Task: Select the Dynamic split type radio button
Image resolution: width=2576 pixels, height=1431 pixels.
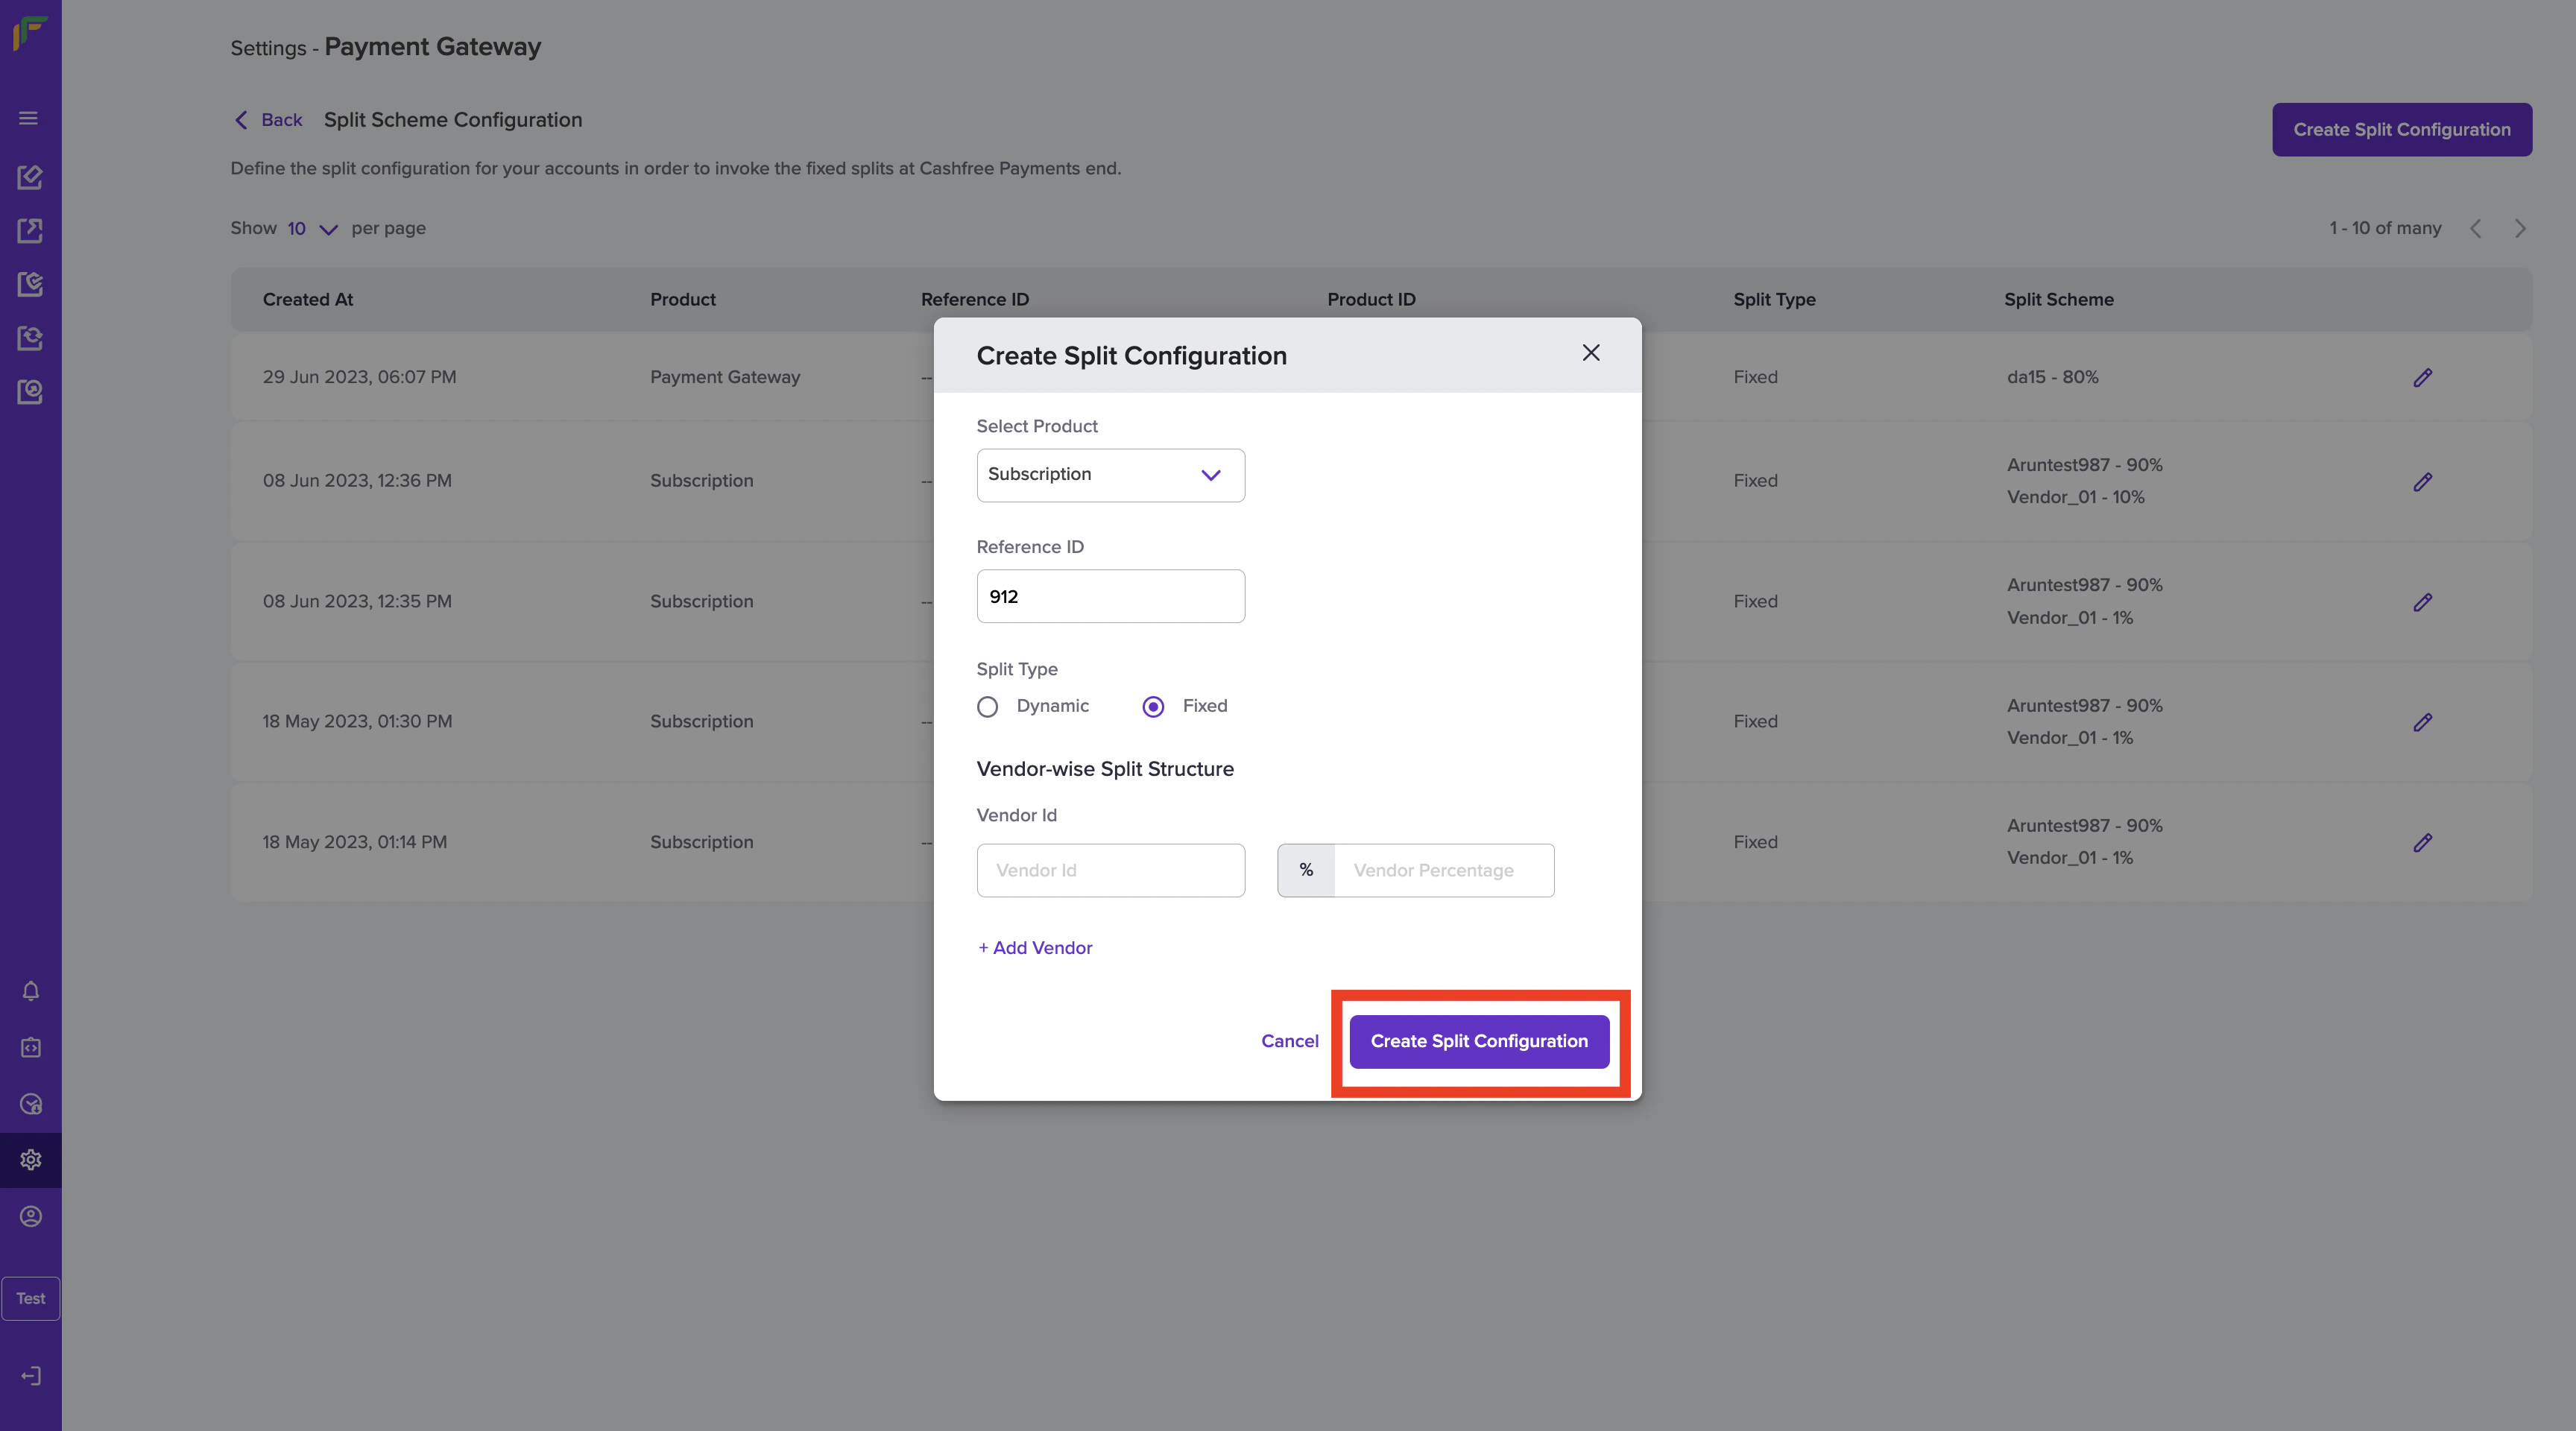Action: (x=987, y=707)
